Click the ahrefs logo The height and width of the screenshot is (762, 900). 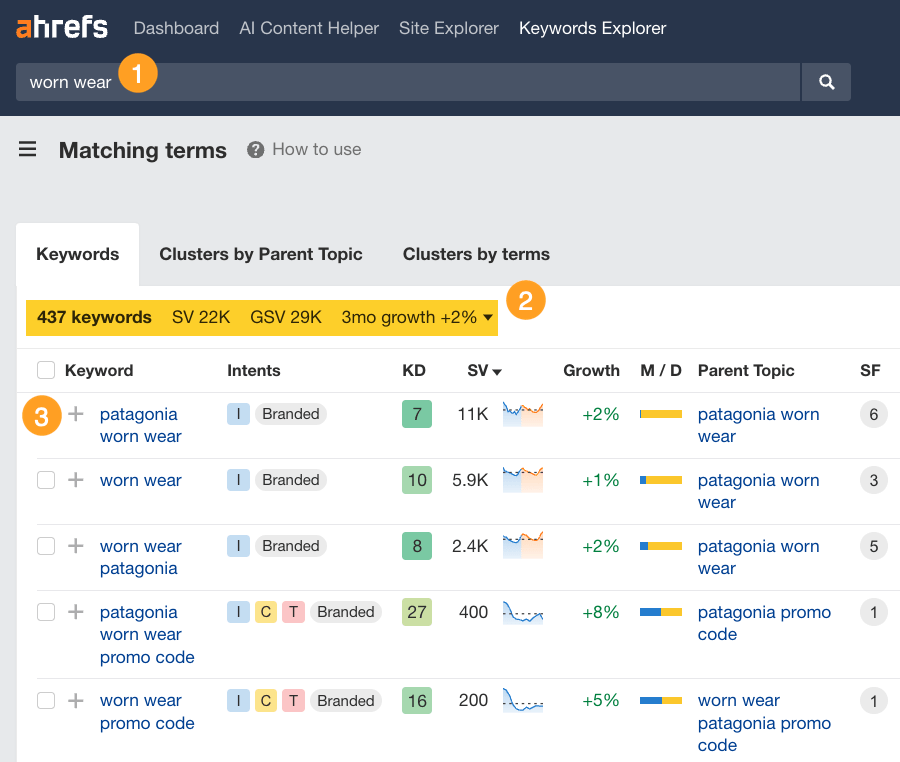(x=62, y=27)
